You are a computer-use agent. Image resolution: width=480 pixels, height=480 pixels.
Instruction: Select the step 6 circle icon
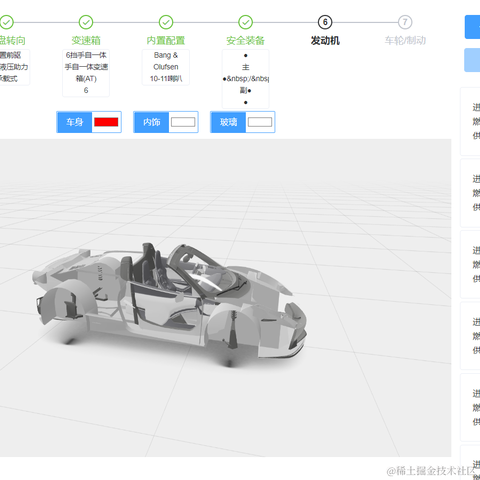pos(325,22)
